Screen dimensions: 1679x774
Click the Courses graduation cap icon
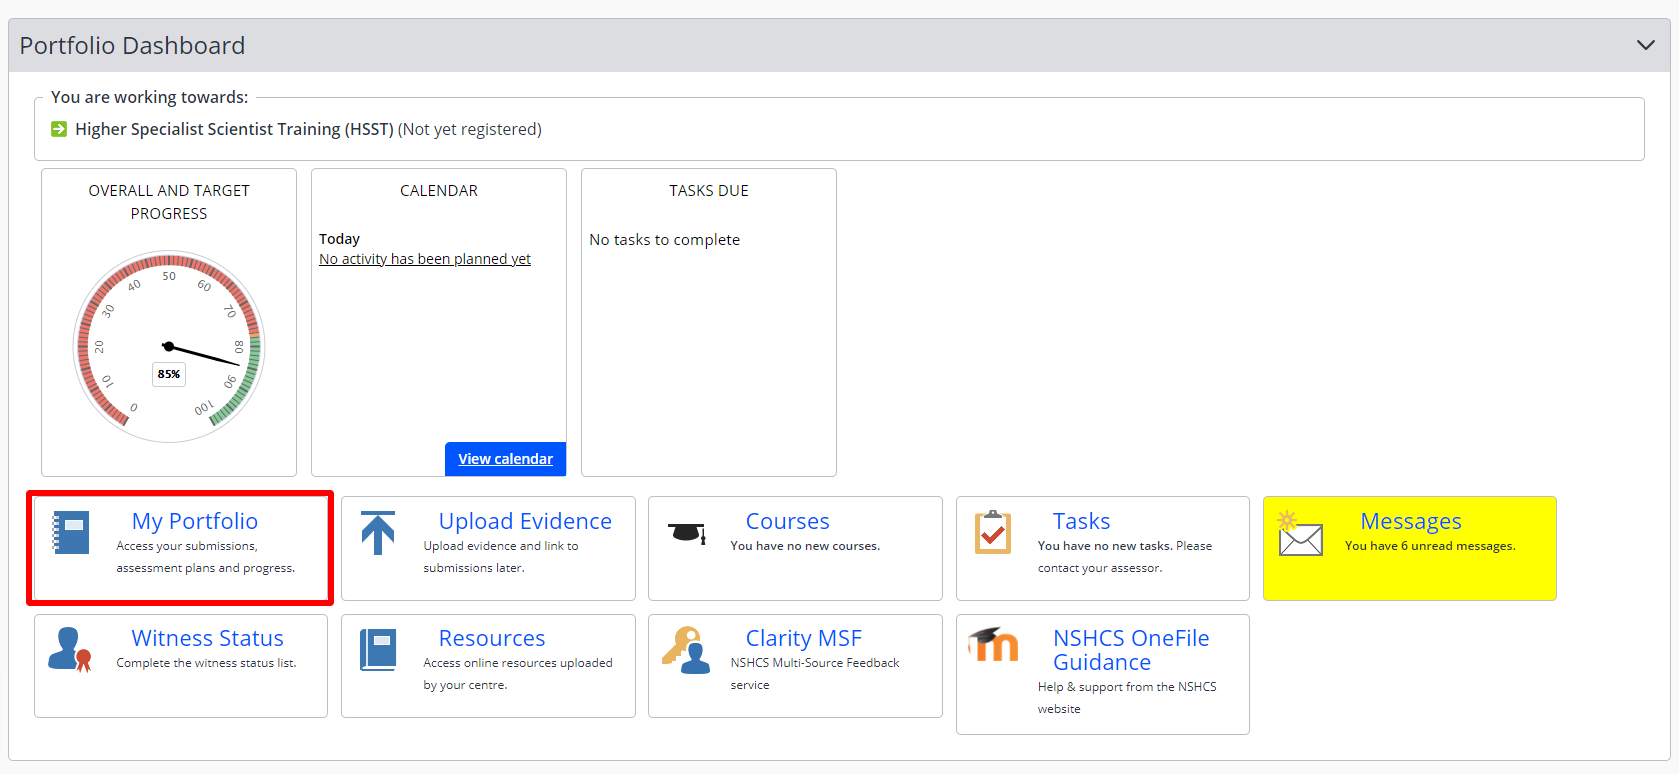pos(686,533)
